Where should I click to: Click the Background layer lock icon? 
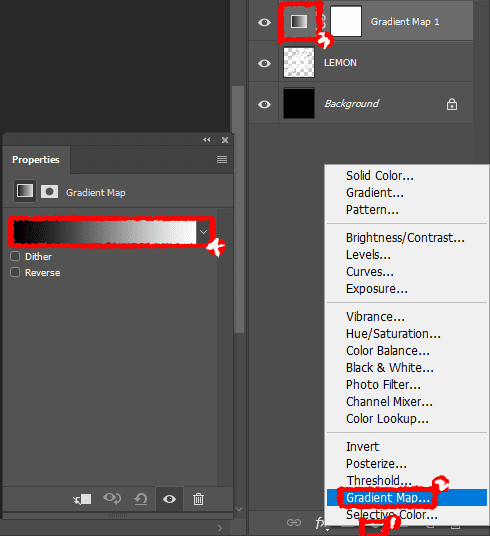pos(452,104)
